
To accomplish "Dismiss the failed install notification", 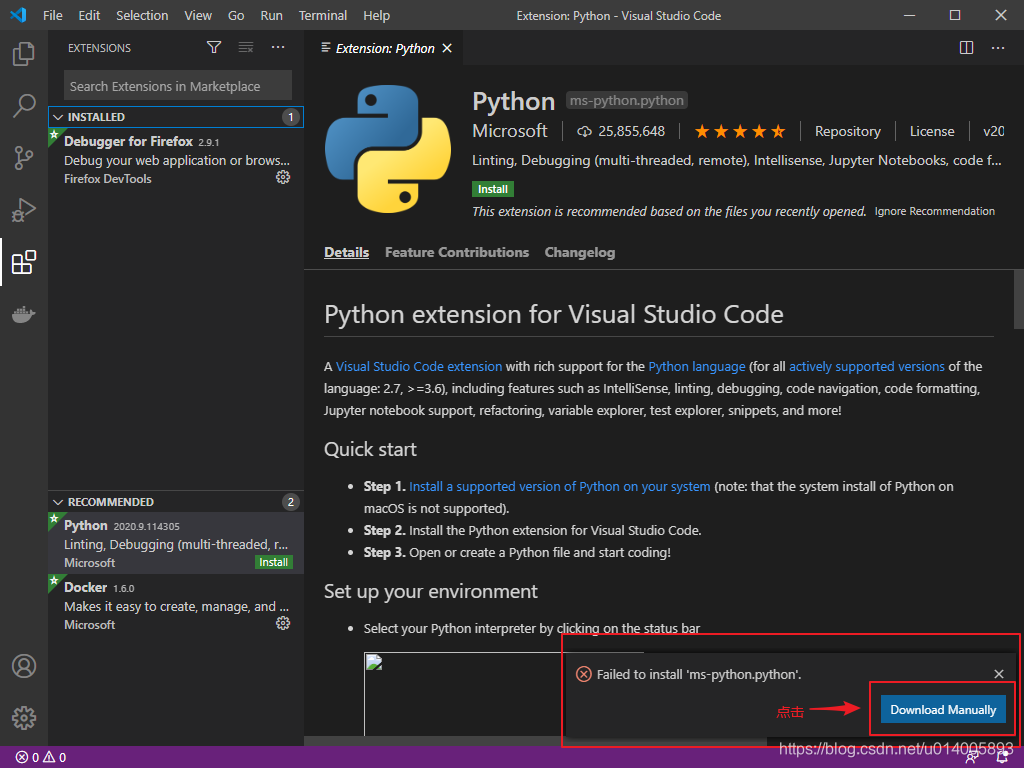I will coord(999,674).
